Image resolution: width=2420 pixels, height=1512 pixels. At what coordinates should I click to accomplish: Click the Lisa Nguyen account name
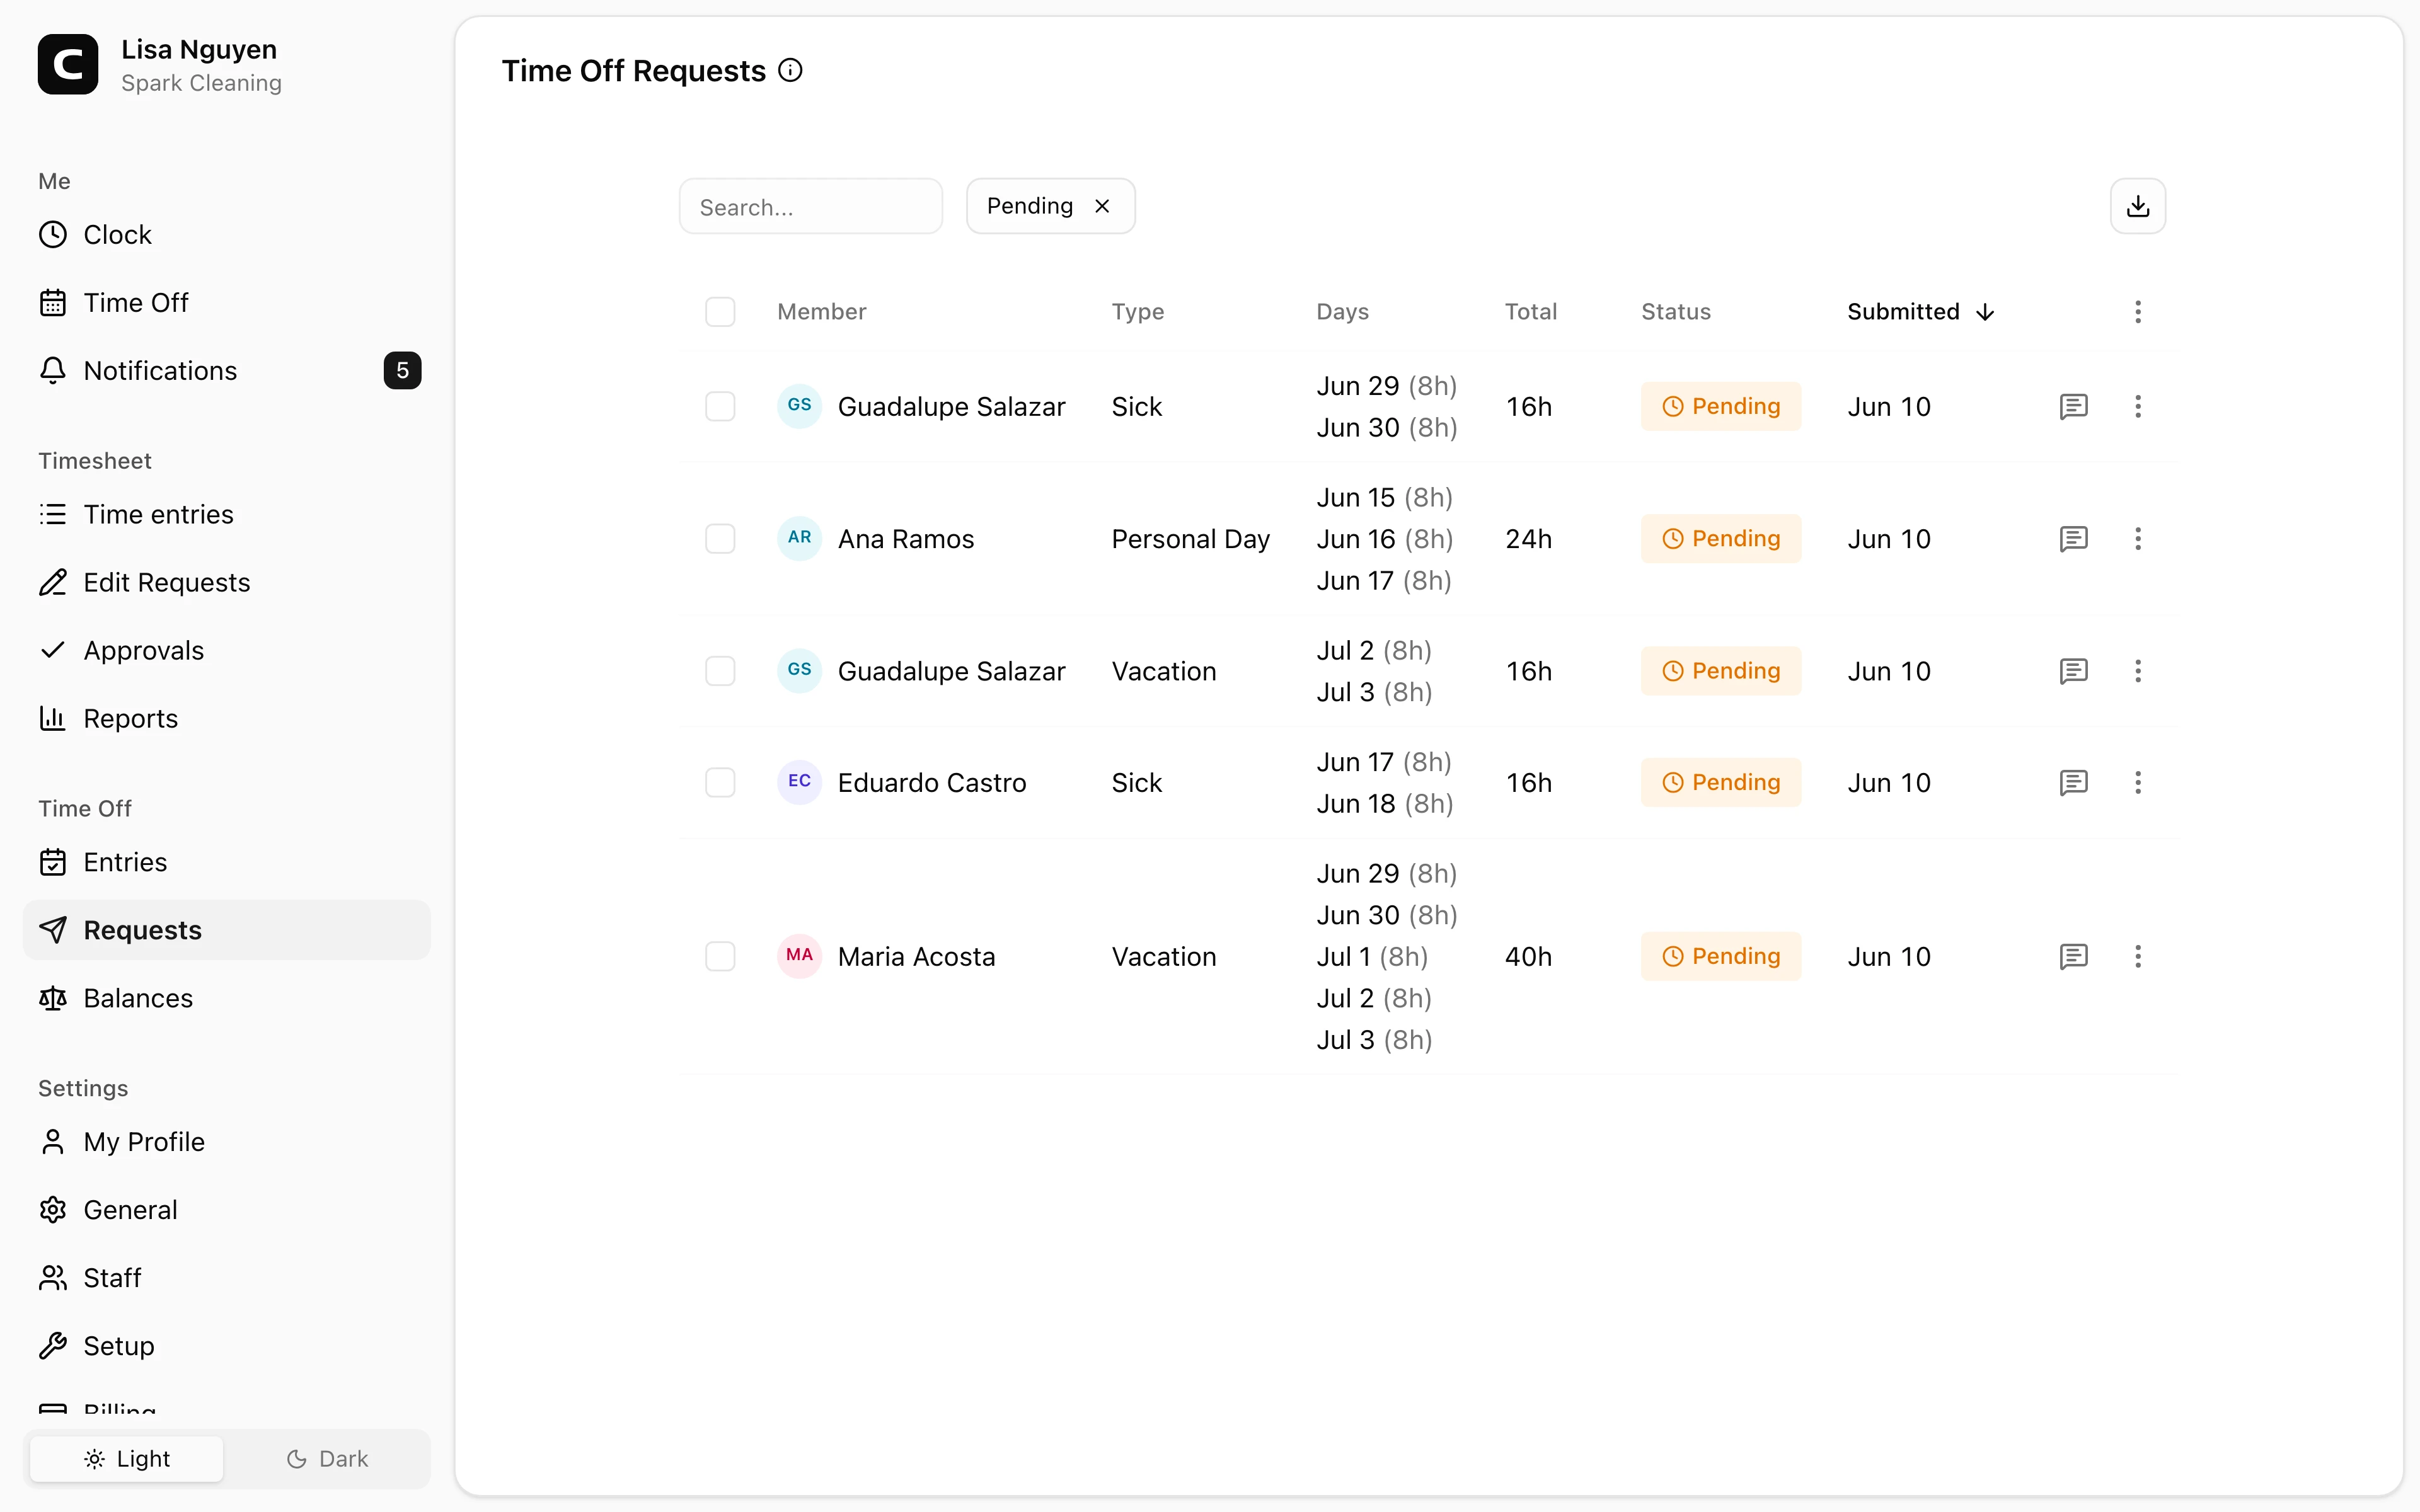tap(199, 49)
